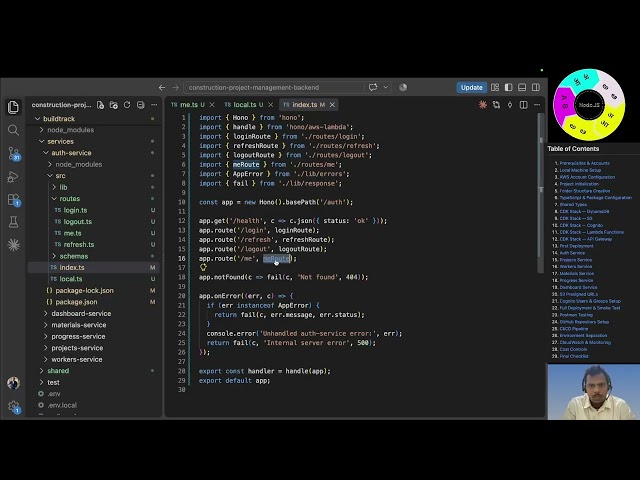
Task: Click New File icon in Explorer header
Action: coord(100,105)
